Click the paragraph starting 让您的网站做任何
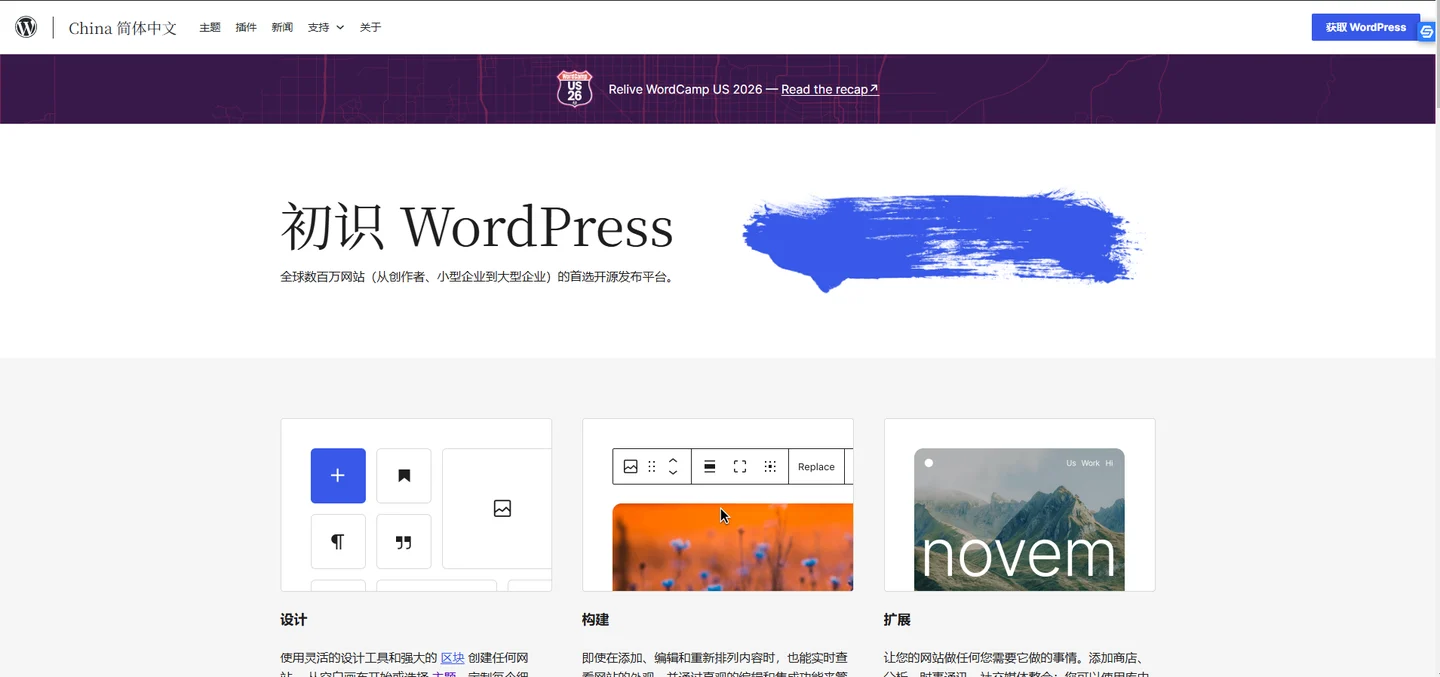The image size is (1440, 677). pos(1017,663)
